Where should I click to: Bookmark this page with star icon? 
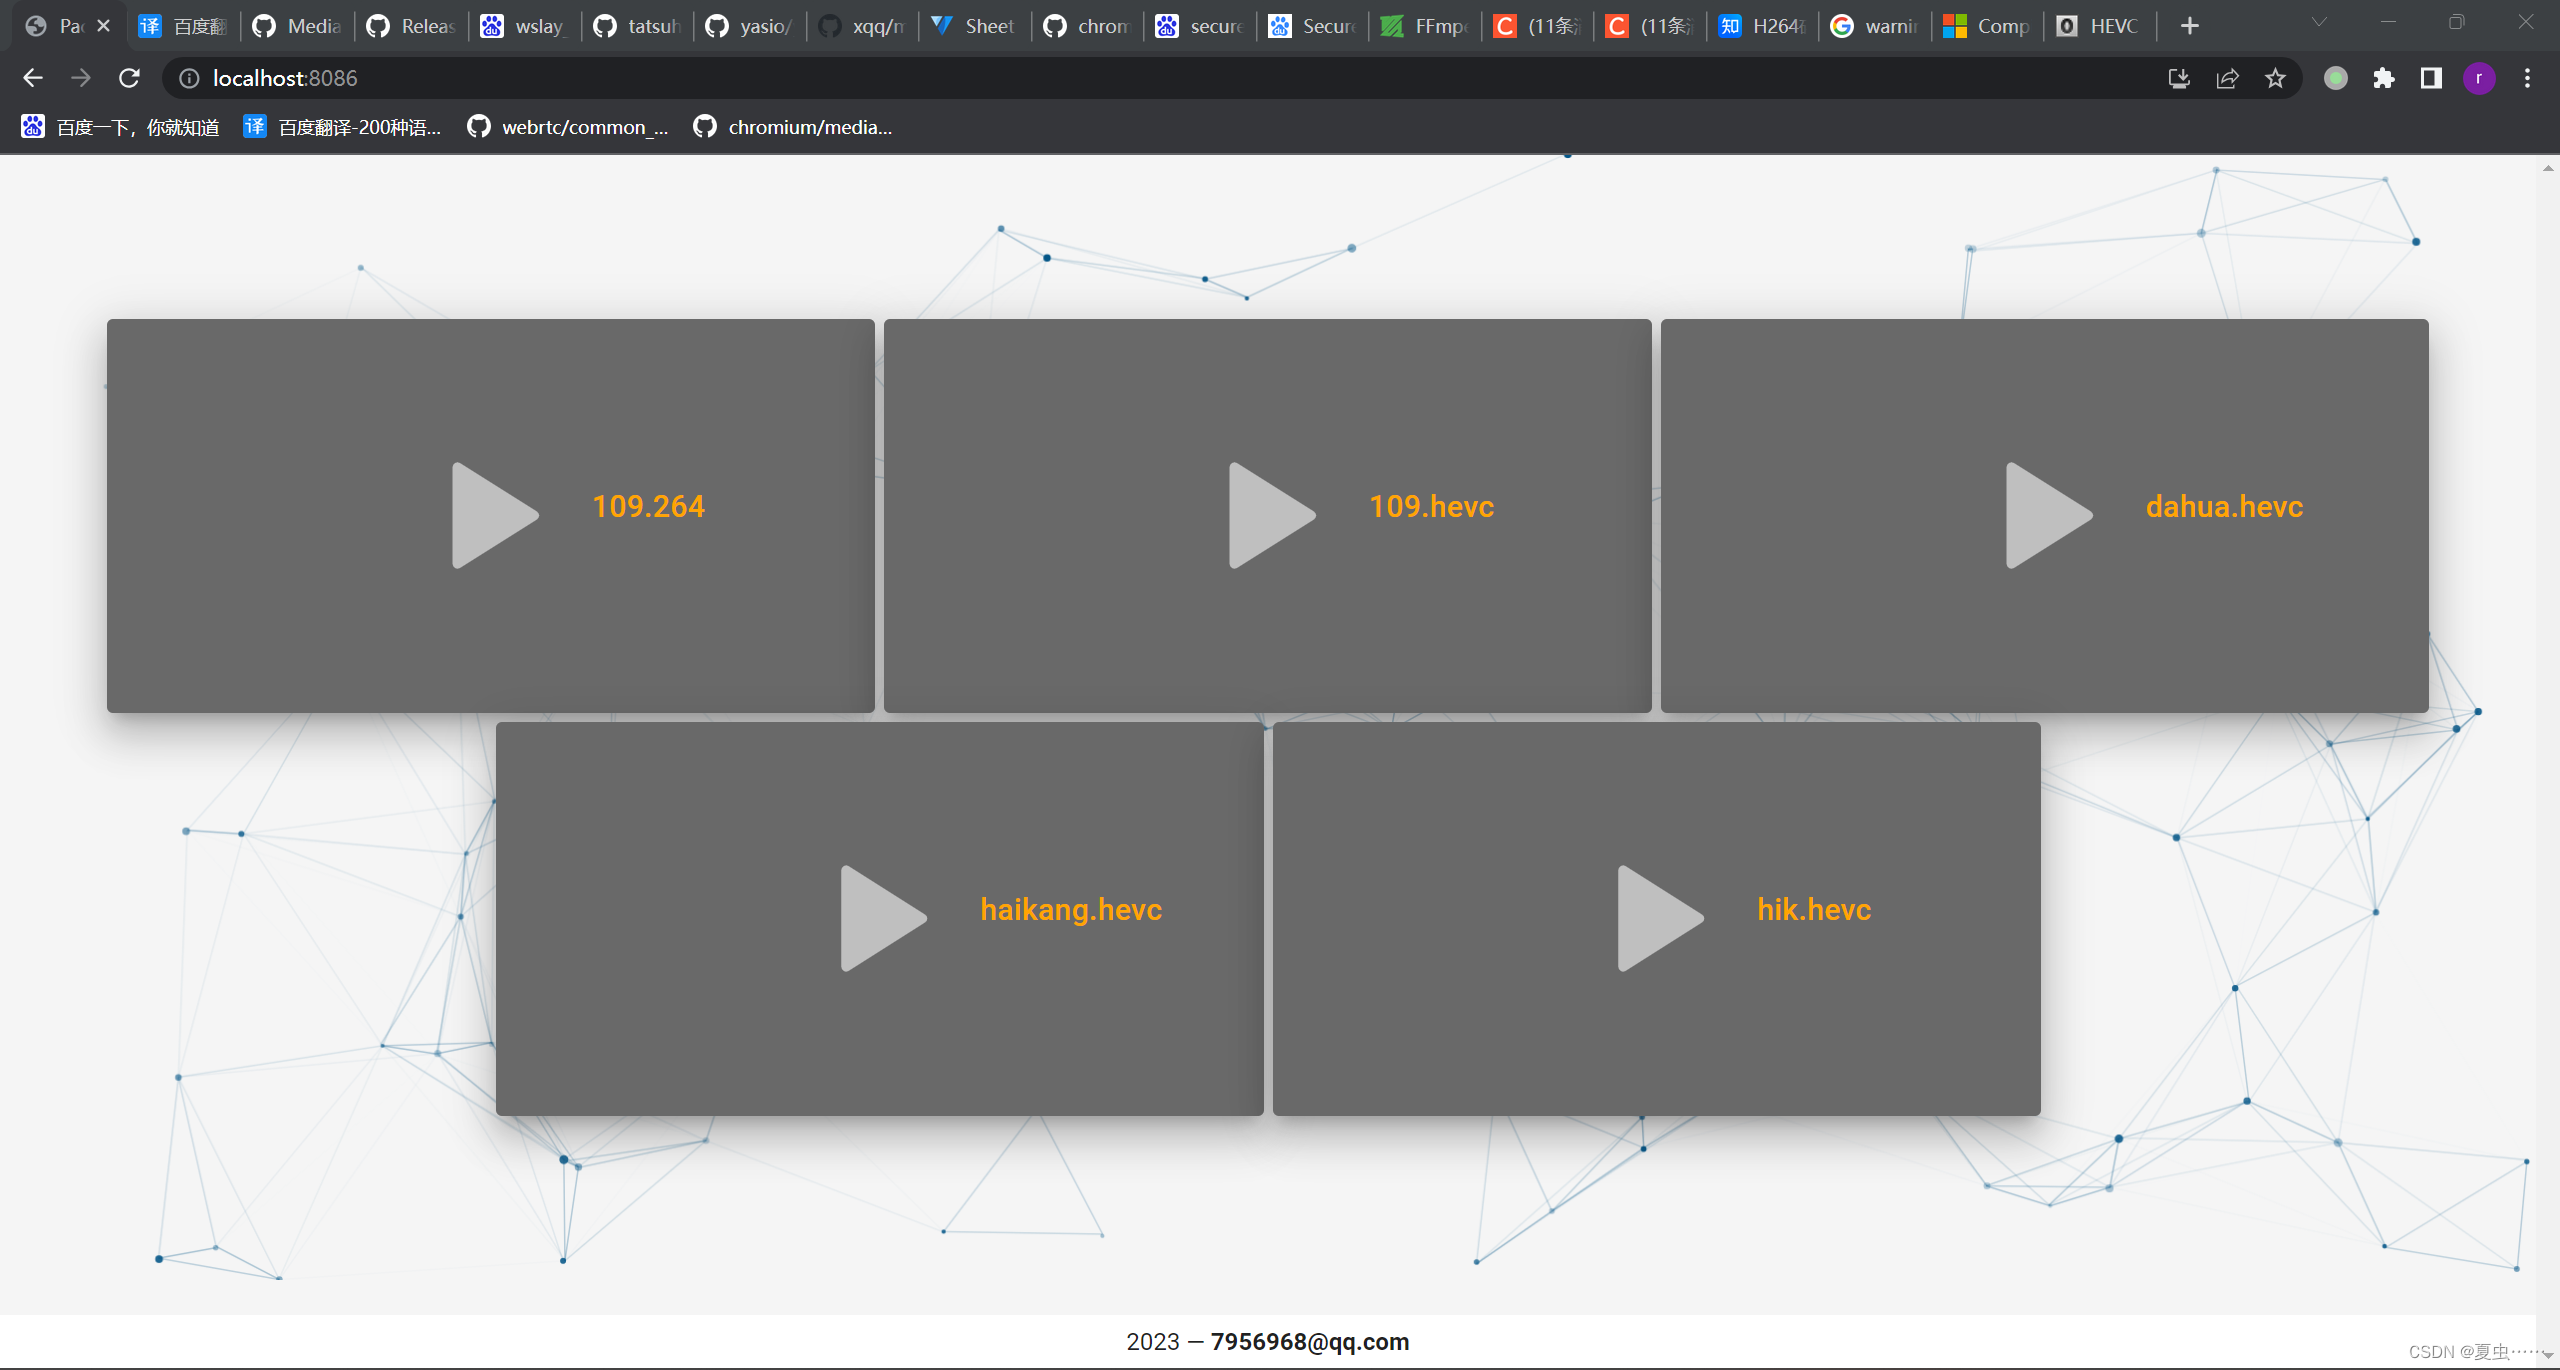click(x=2275, y=78)
